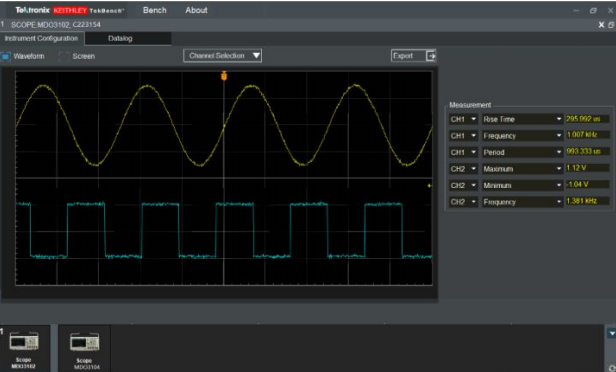616x372 pixels.
Task: Open channel dropdown for Maximum row
Action: pos(463,169)
